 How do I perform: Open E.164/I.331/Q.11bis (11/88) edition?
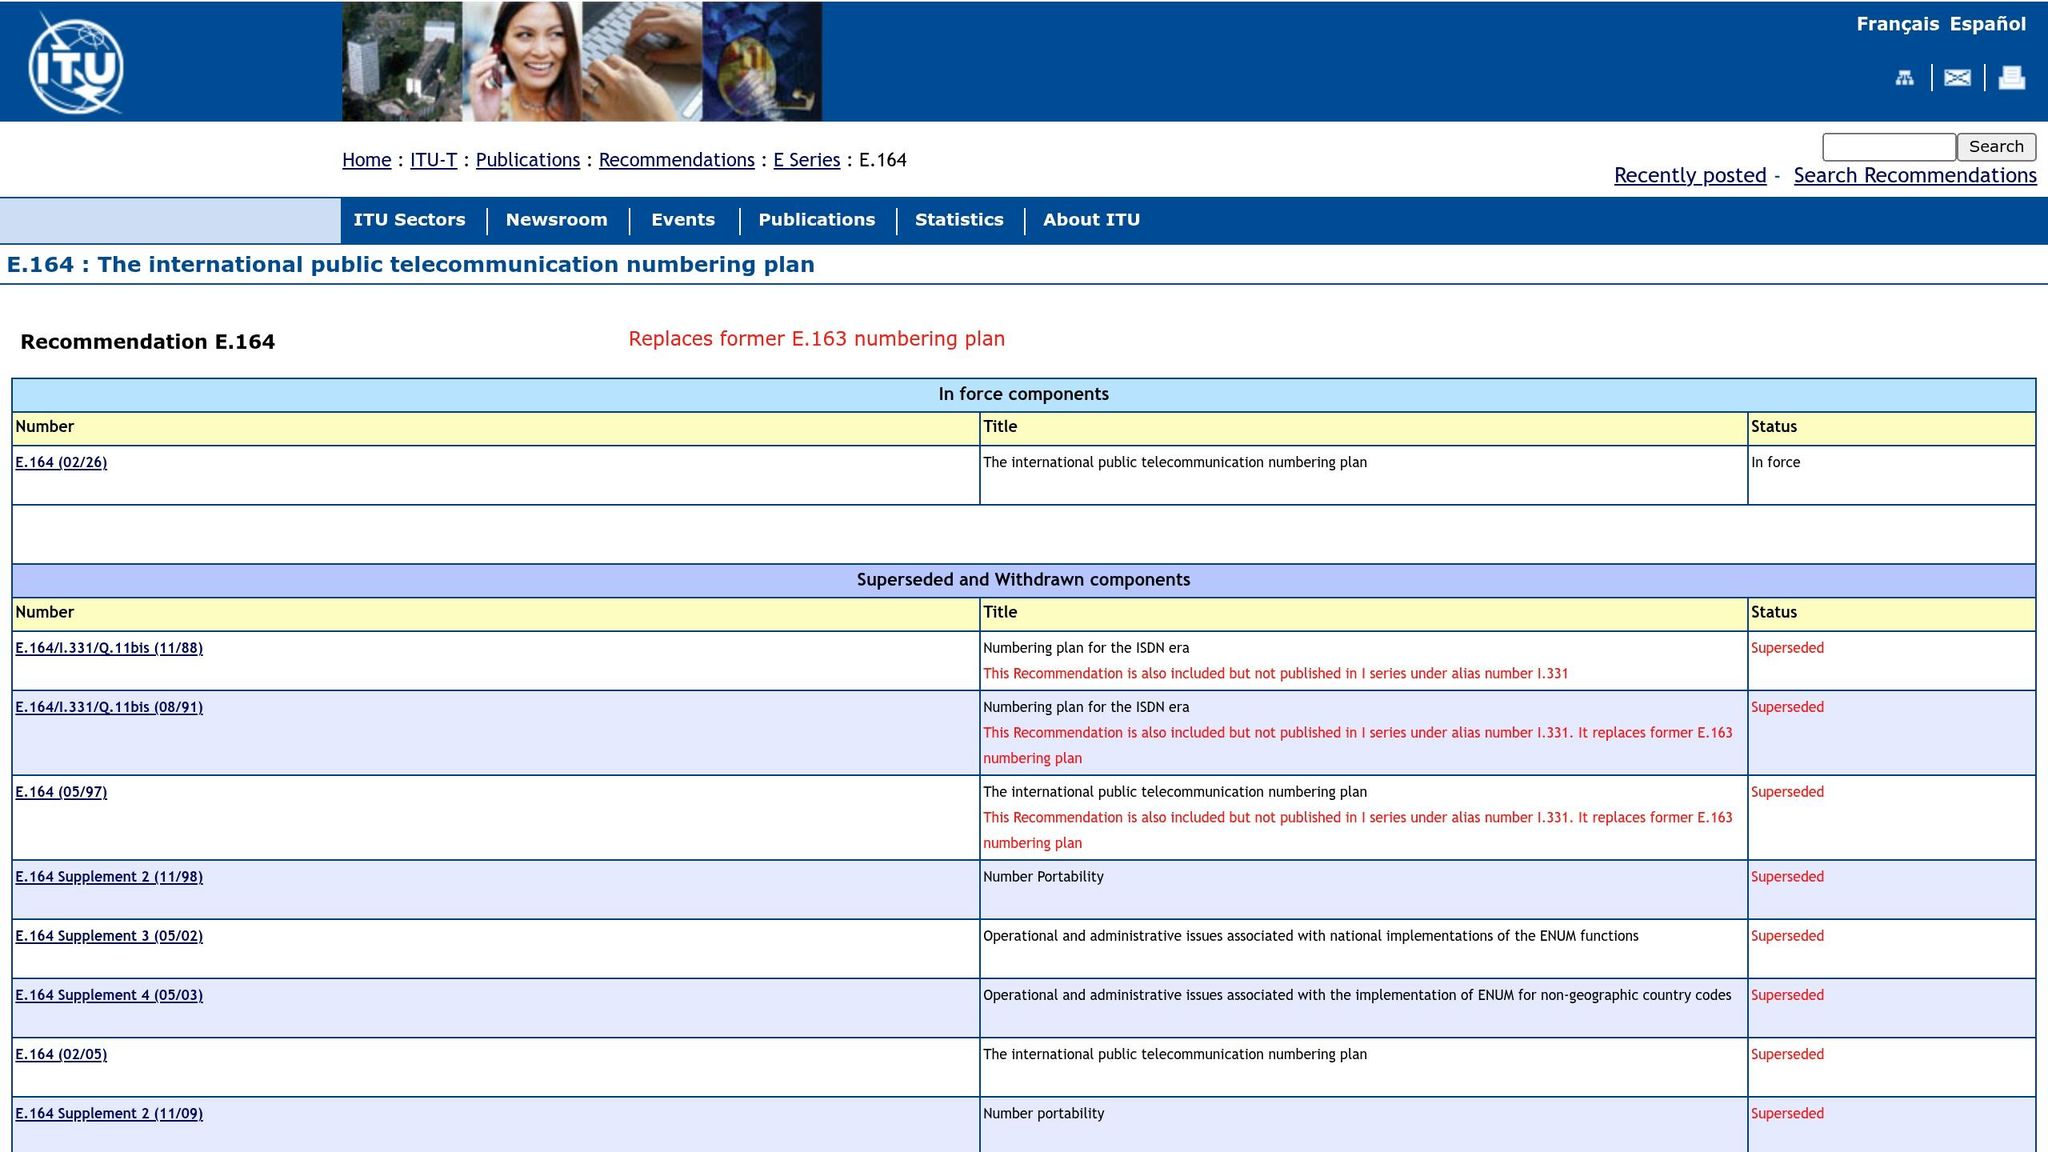coord(109,648)
